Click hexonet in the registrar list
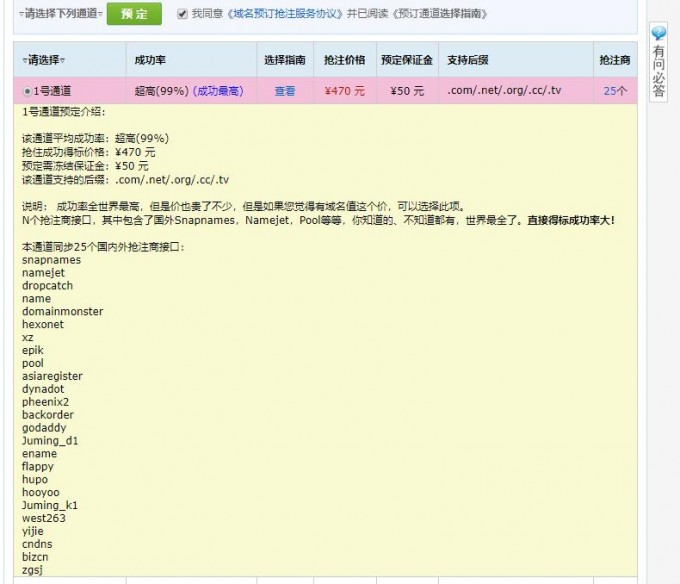Image resolution: width=680 pixels, height=584 pixels. (x=43, y=324)
